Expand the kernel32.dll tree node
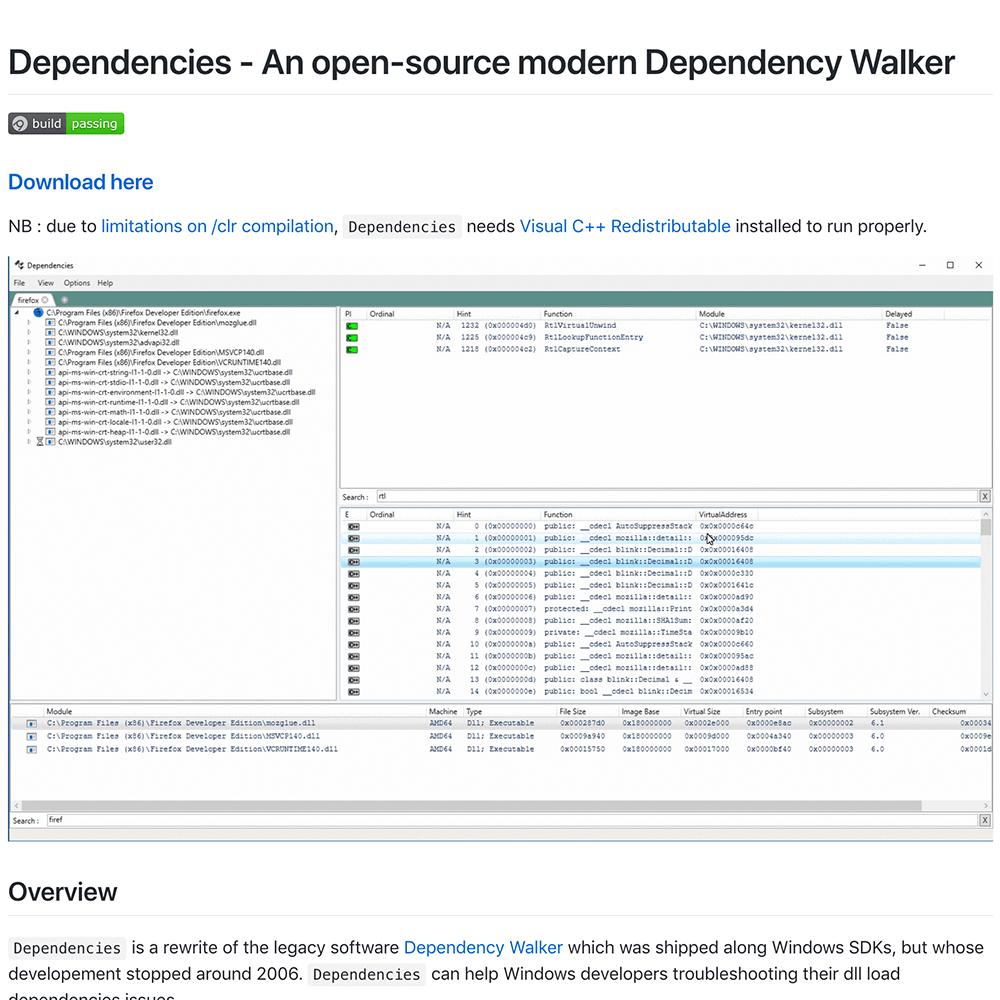 pyautogui.click(x=29, y=332)
